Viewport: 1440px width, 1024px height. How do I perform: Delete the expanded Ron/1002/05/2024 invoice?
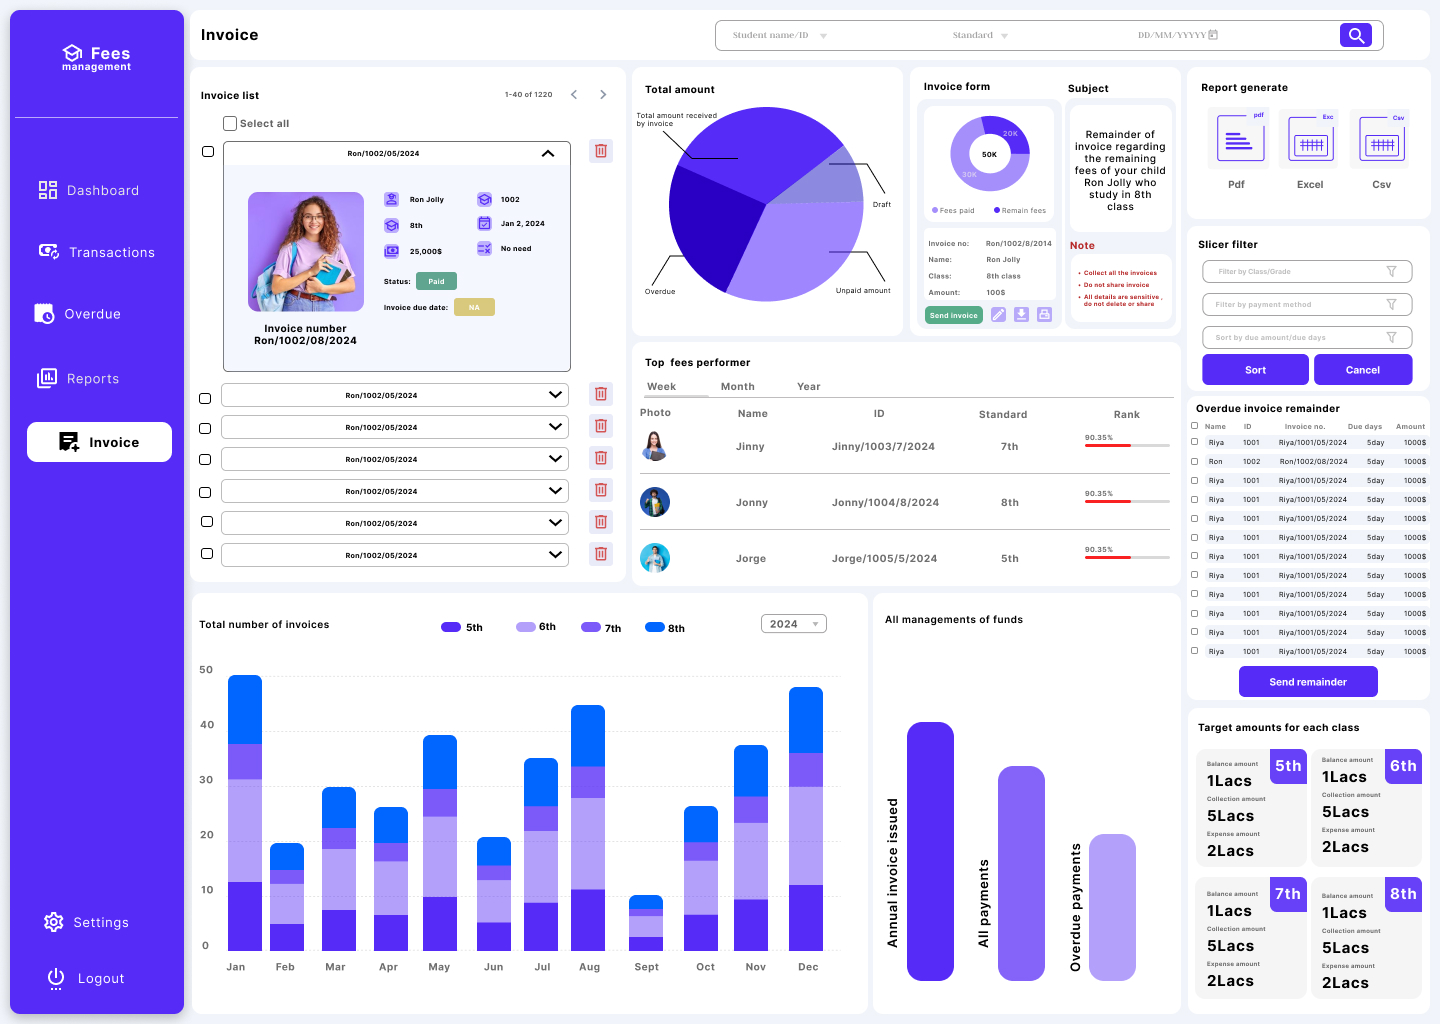601,151
